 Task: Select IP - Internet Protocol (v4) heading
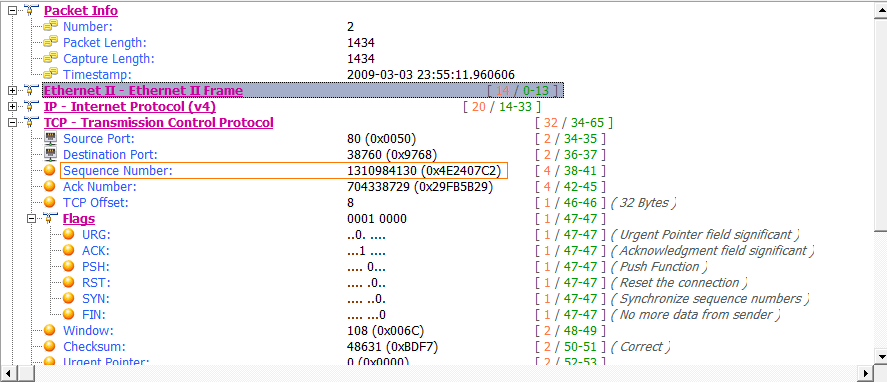(x=130, y=106)
